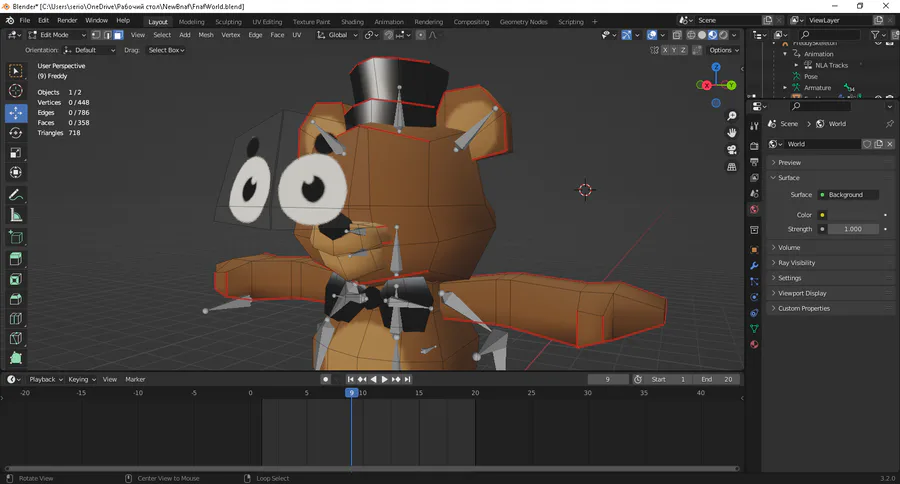Open the File menu

tap(25, 20)
